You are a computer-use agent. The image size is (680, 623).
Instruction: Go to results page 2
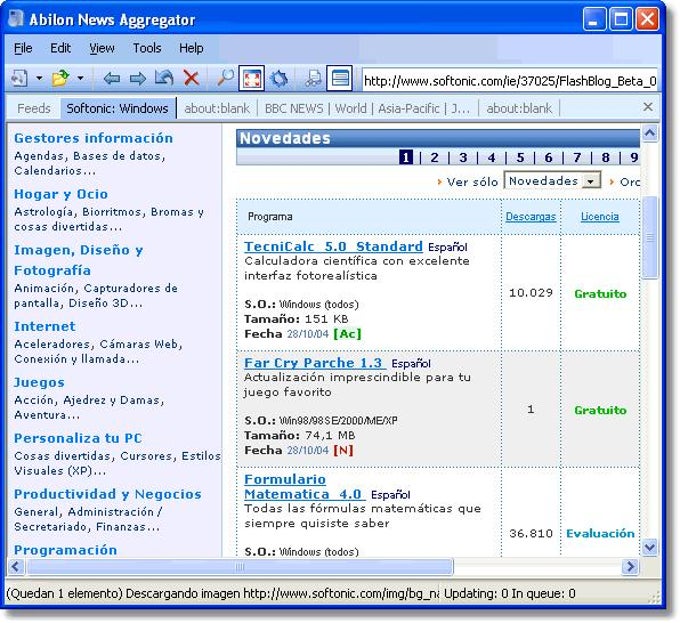point(435,157)
